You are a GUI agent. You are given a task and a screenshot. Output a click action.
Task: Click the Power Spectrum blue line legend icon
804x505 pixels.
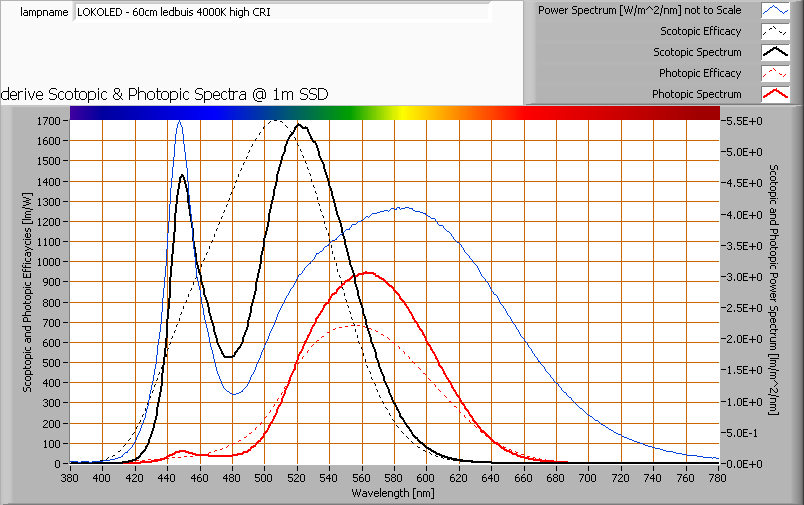coord(776,10)
